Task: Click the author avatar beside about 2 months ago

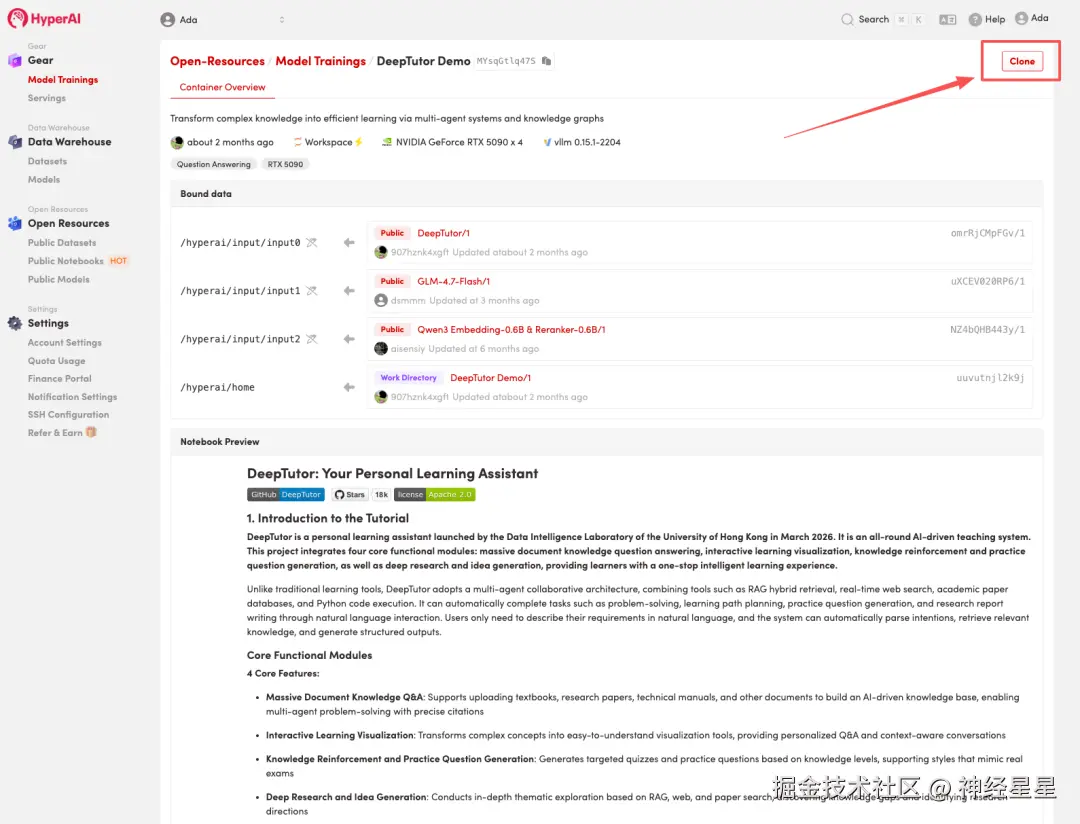Action: [x=177, y=142]
